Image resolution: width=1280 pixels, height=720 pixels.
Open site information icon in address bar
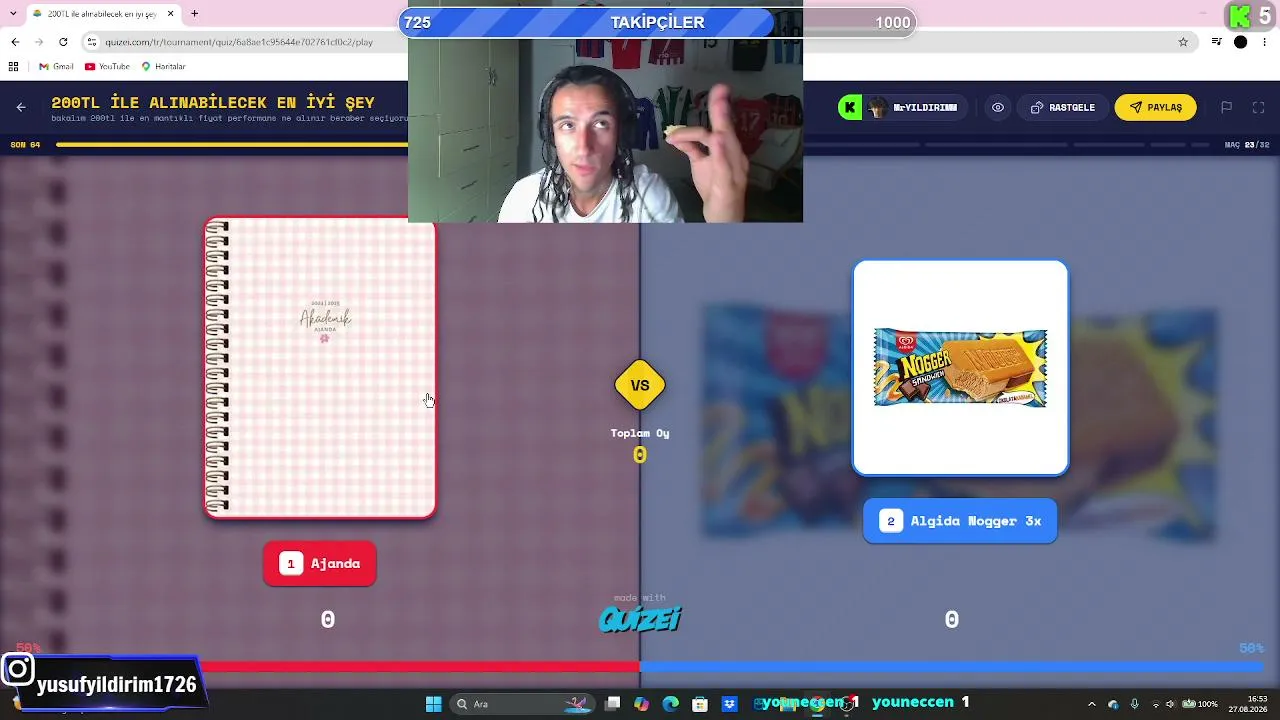point(92,42)
